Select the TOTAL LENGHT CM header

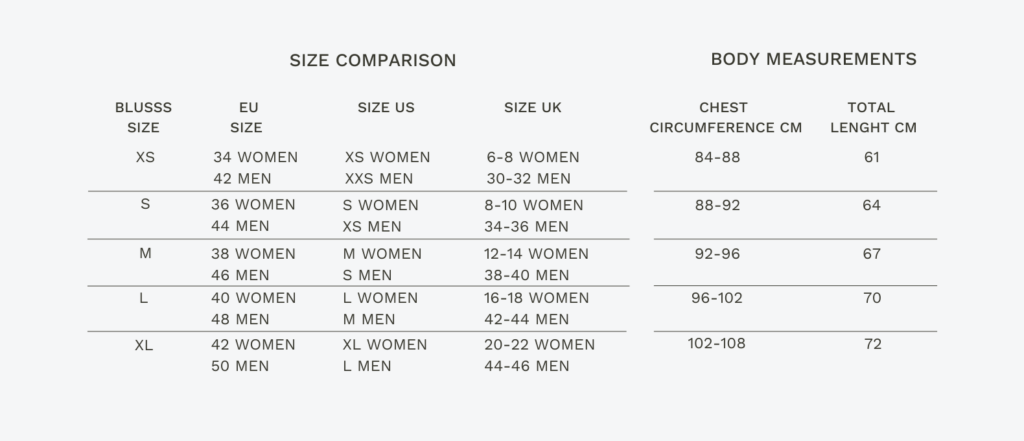(x=872, y=117)
